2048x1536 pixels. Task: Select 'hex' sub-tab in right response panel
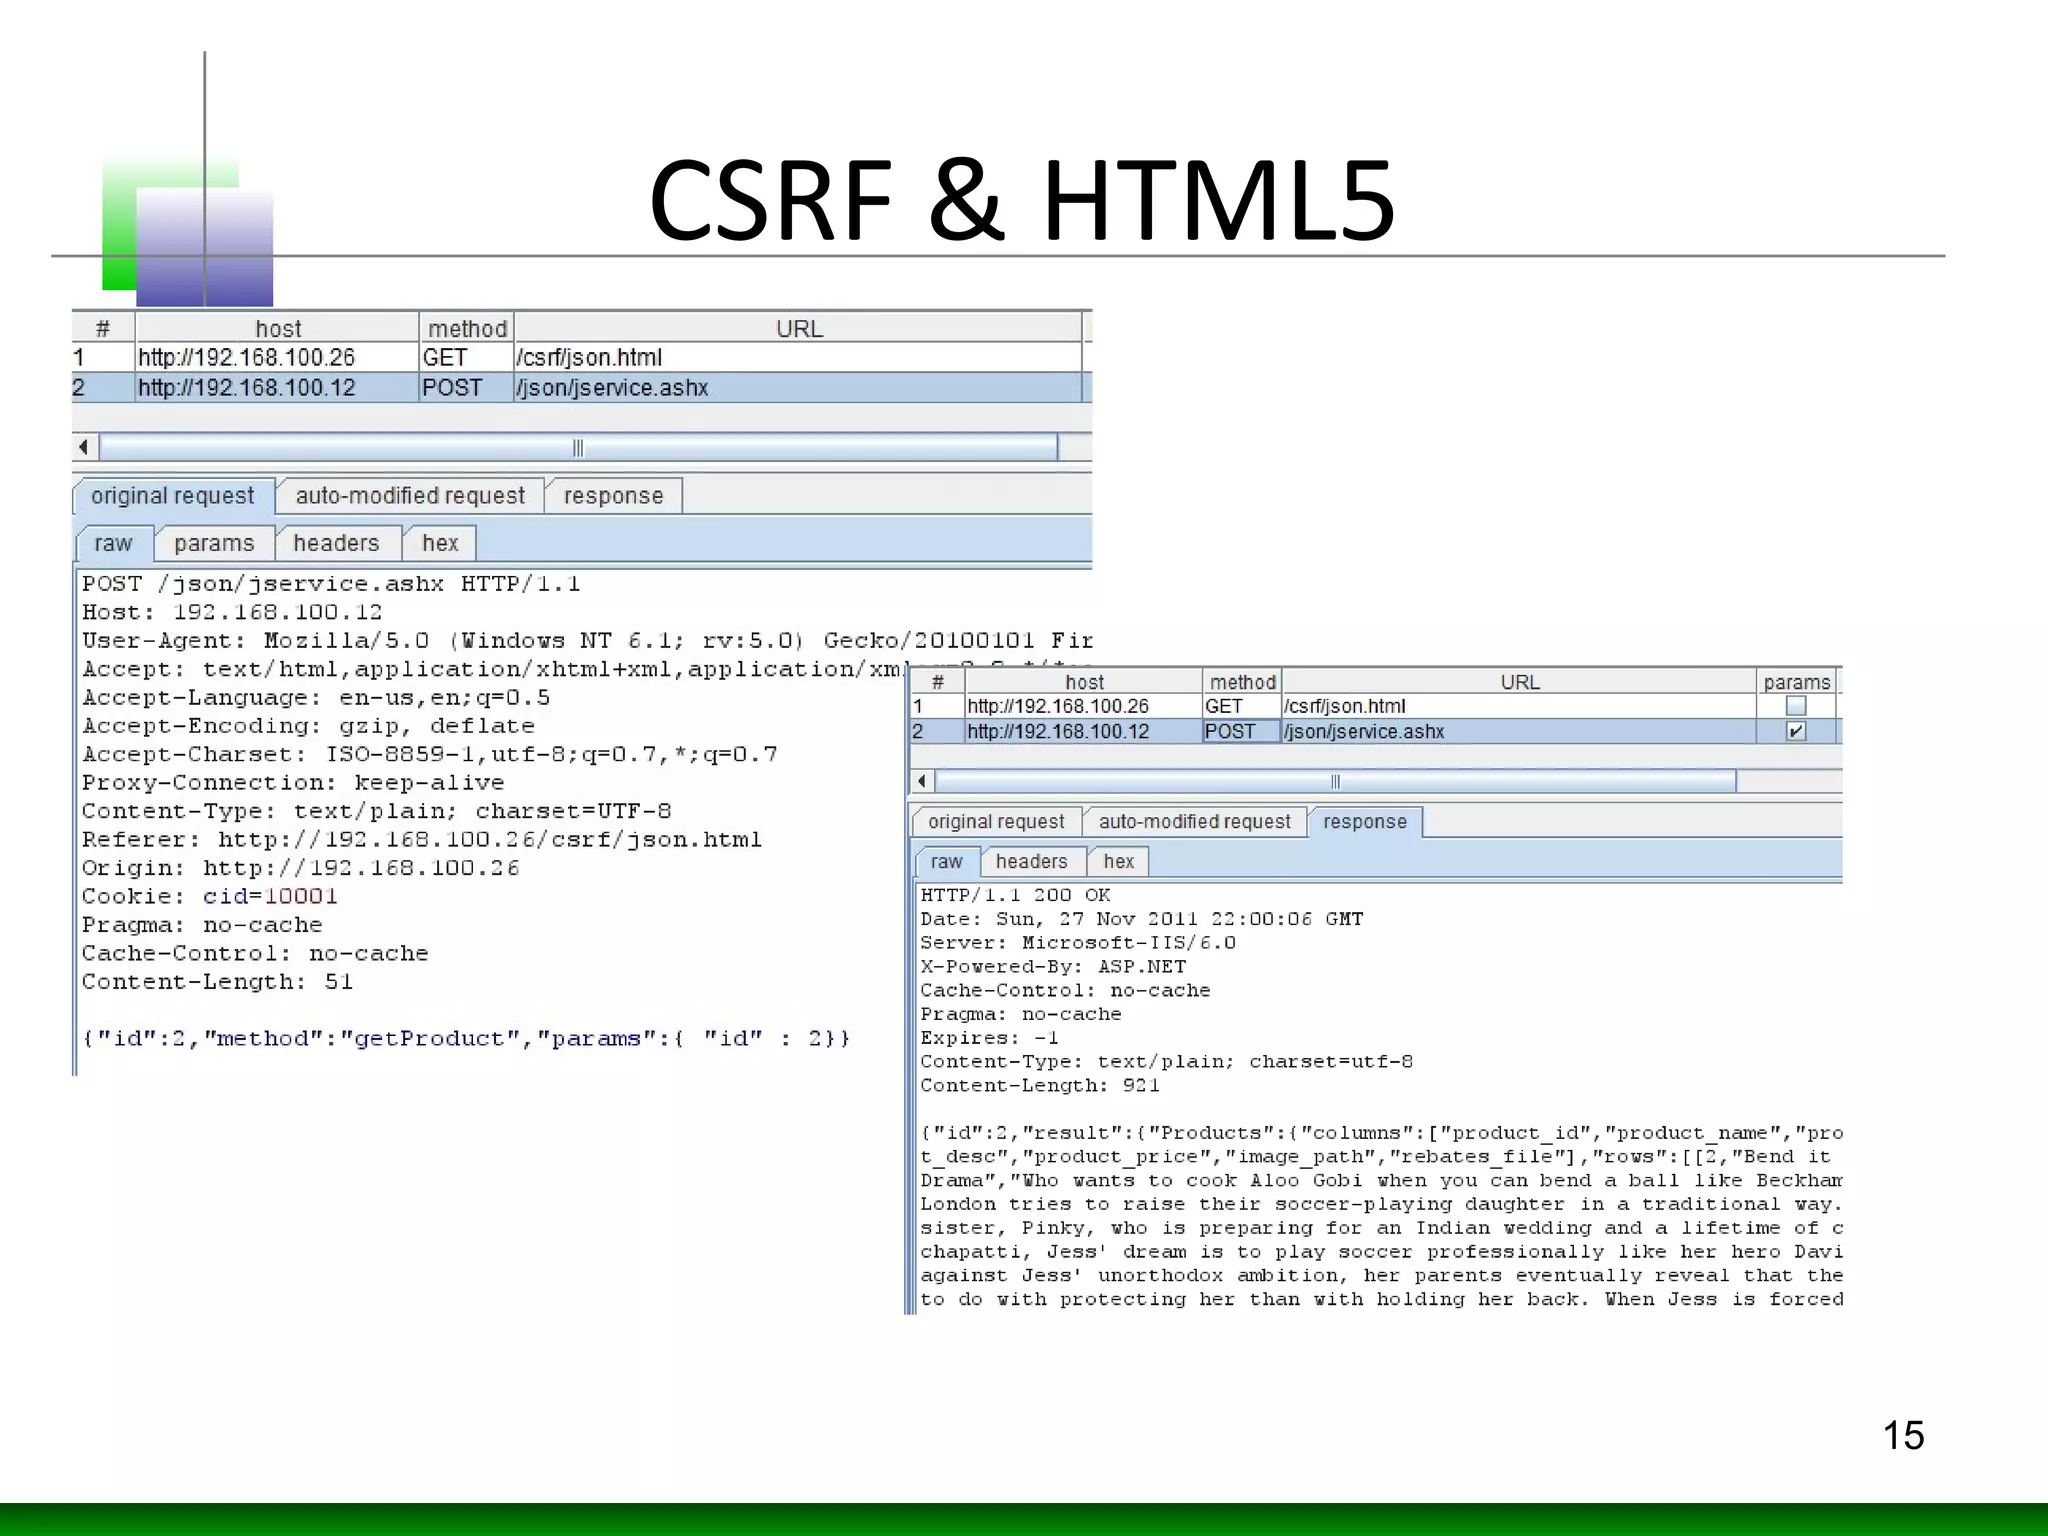tap(1119, 862)
